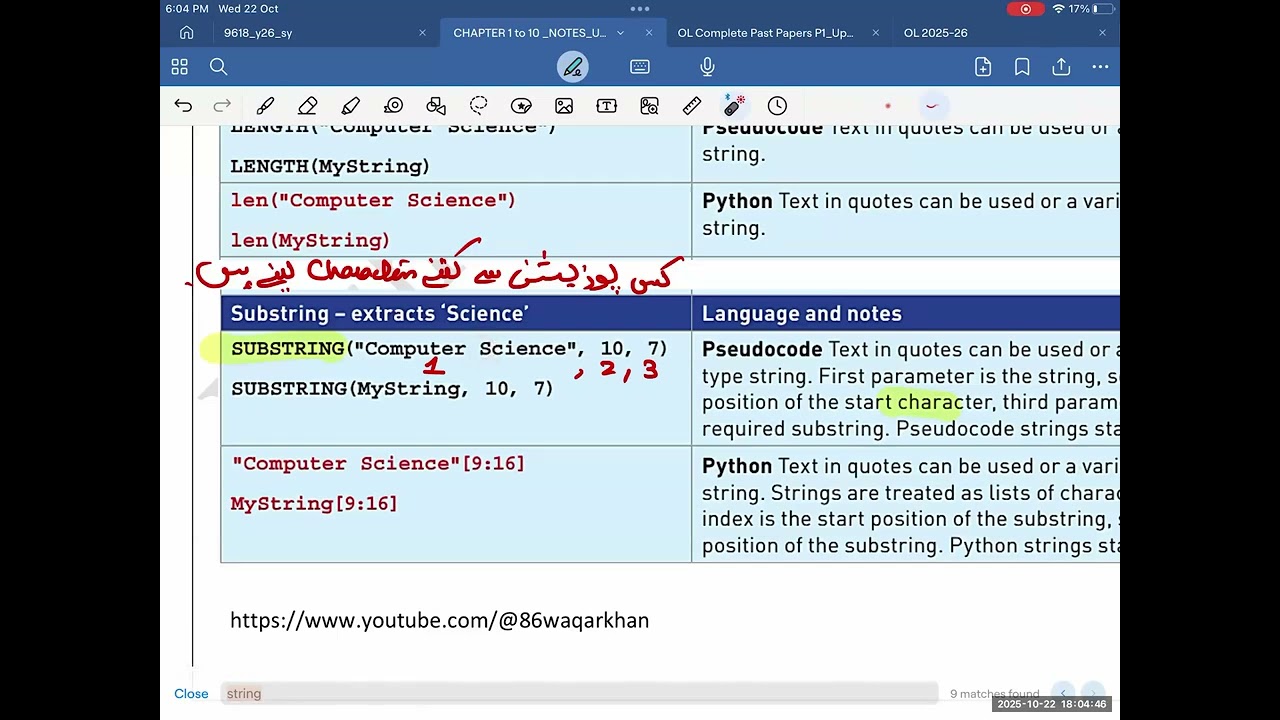Tap the 6:04 PM clock
This screenshot has height=720, width=1280.
point(187,9)
